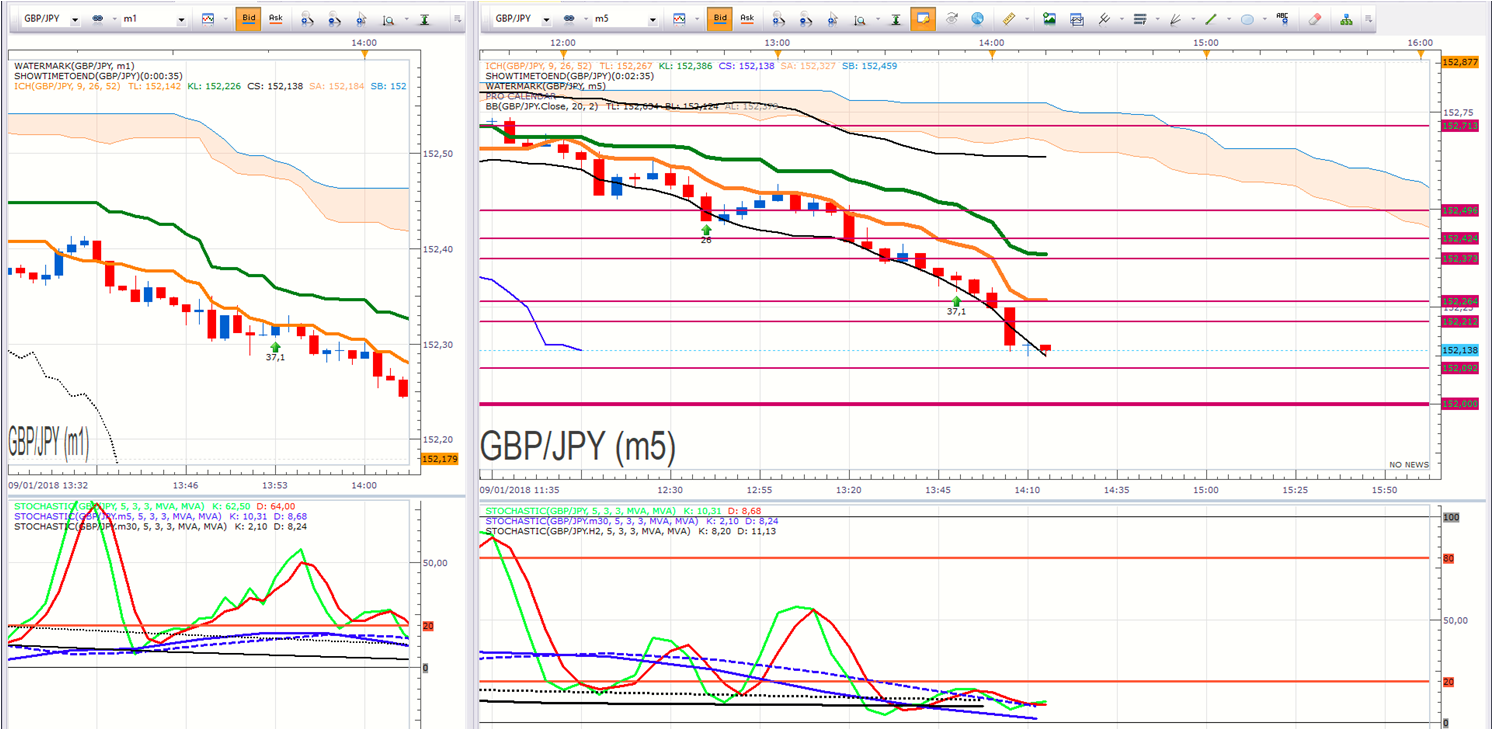Toggle Ask price mode in the m5 chart
The height and width of the screenshot is (730, 1493).
click(x=747, y=19)
